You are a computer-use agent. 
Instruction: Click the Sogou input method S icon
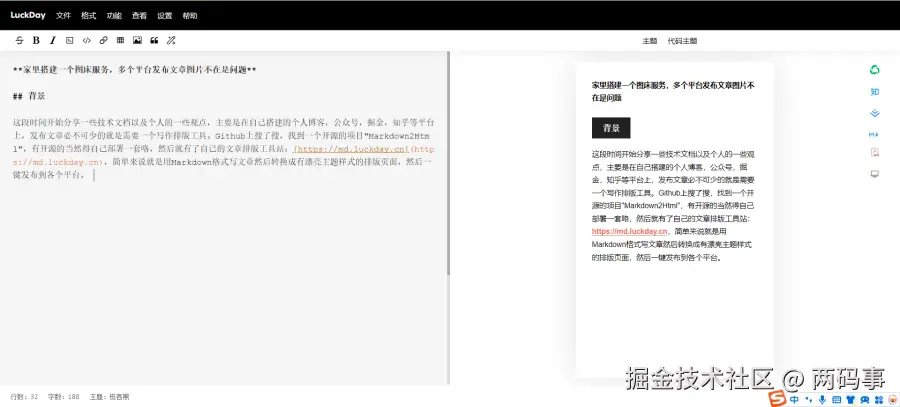point(777,399)
